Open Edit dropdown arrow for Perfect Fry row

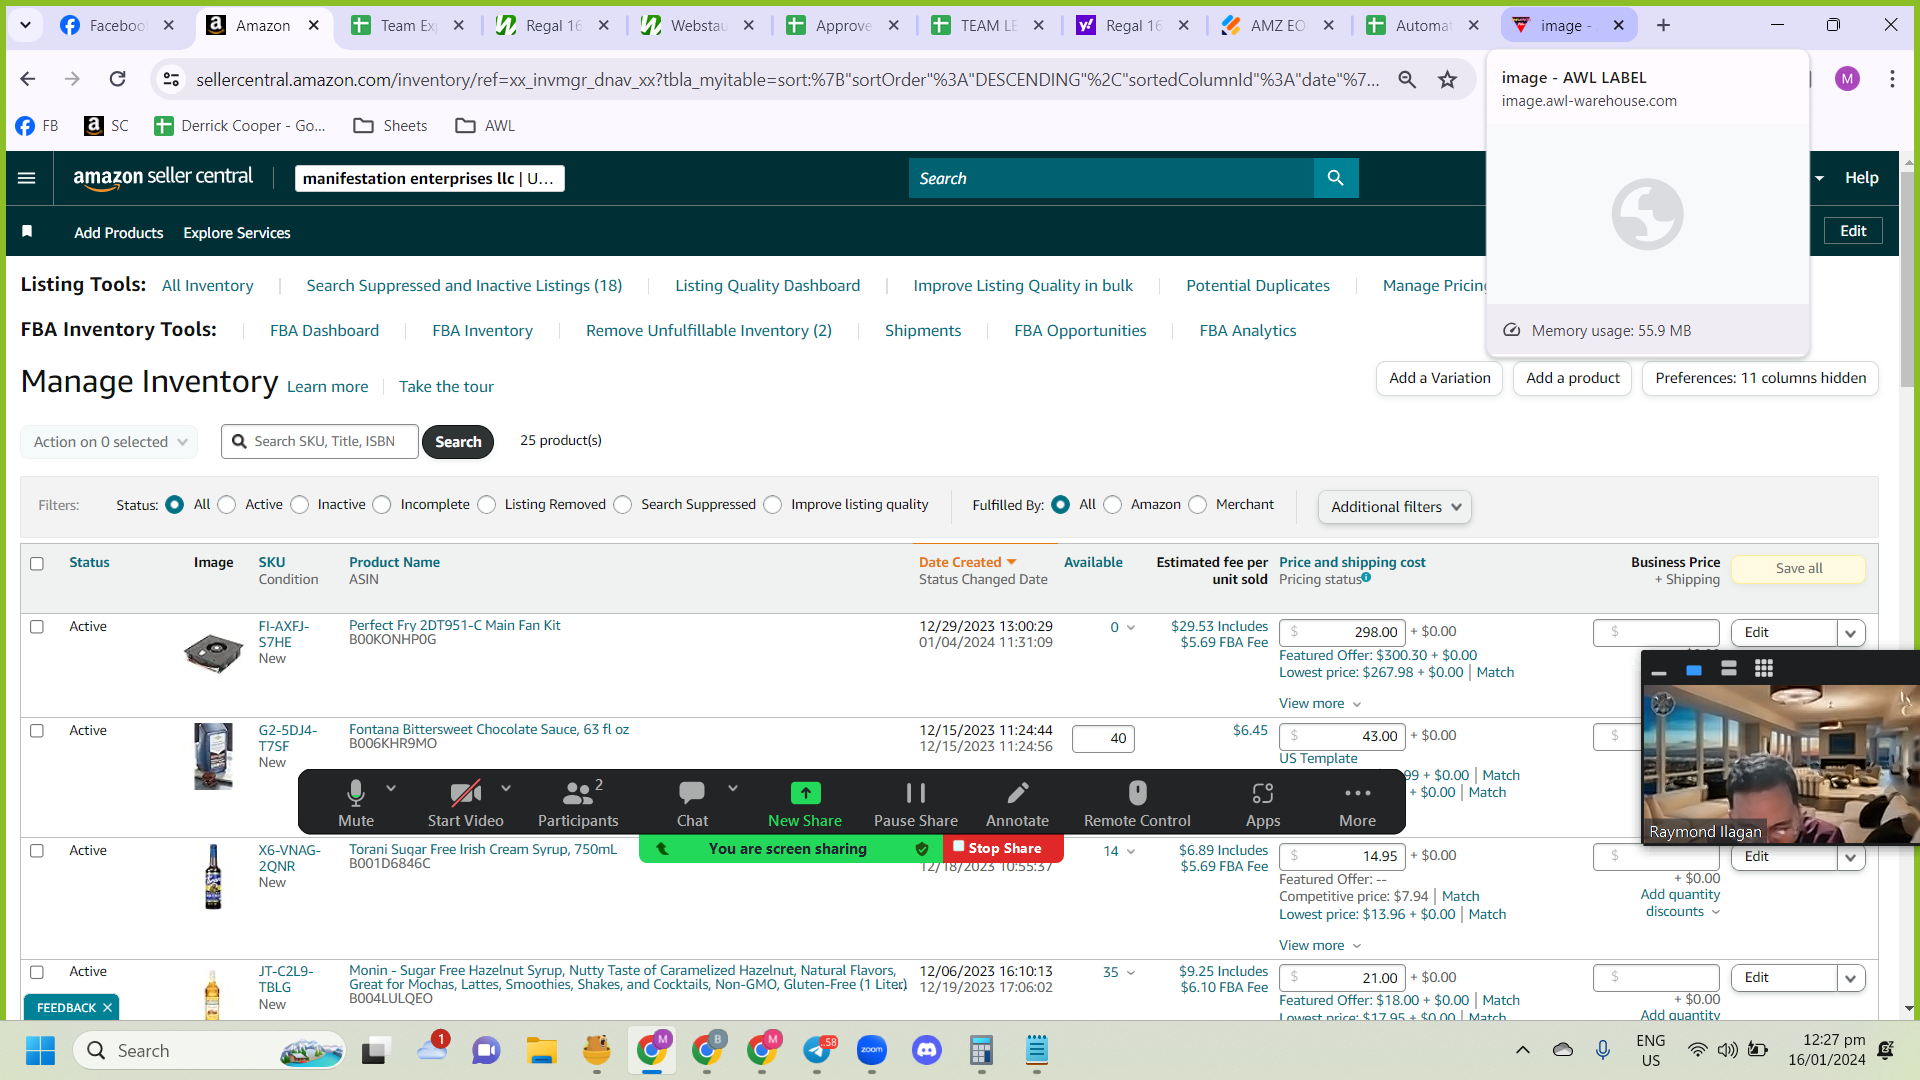(x=1851, y=633)
